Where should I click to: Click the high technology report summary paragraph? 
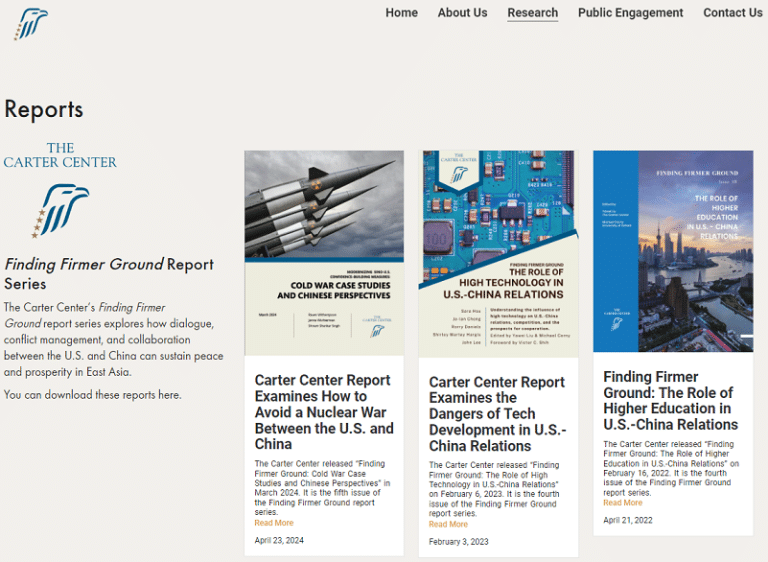(494, 489)
